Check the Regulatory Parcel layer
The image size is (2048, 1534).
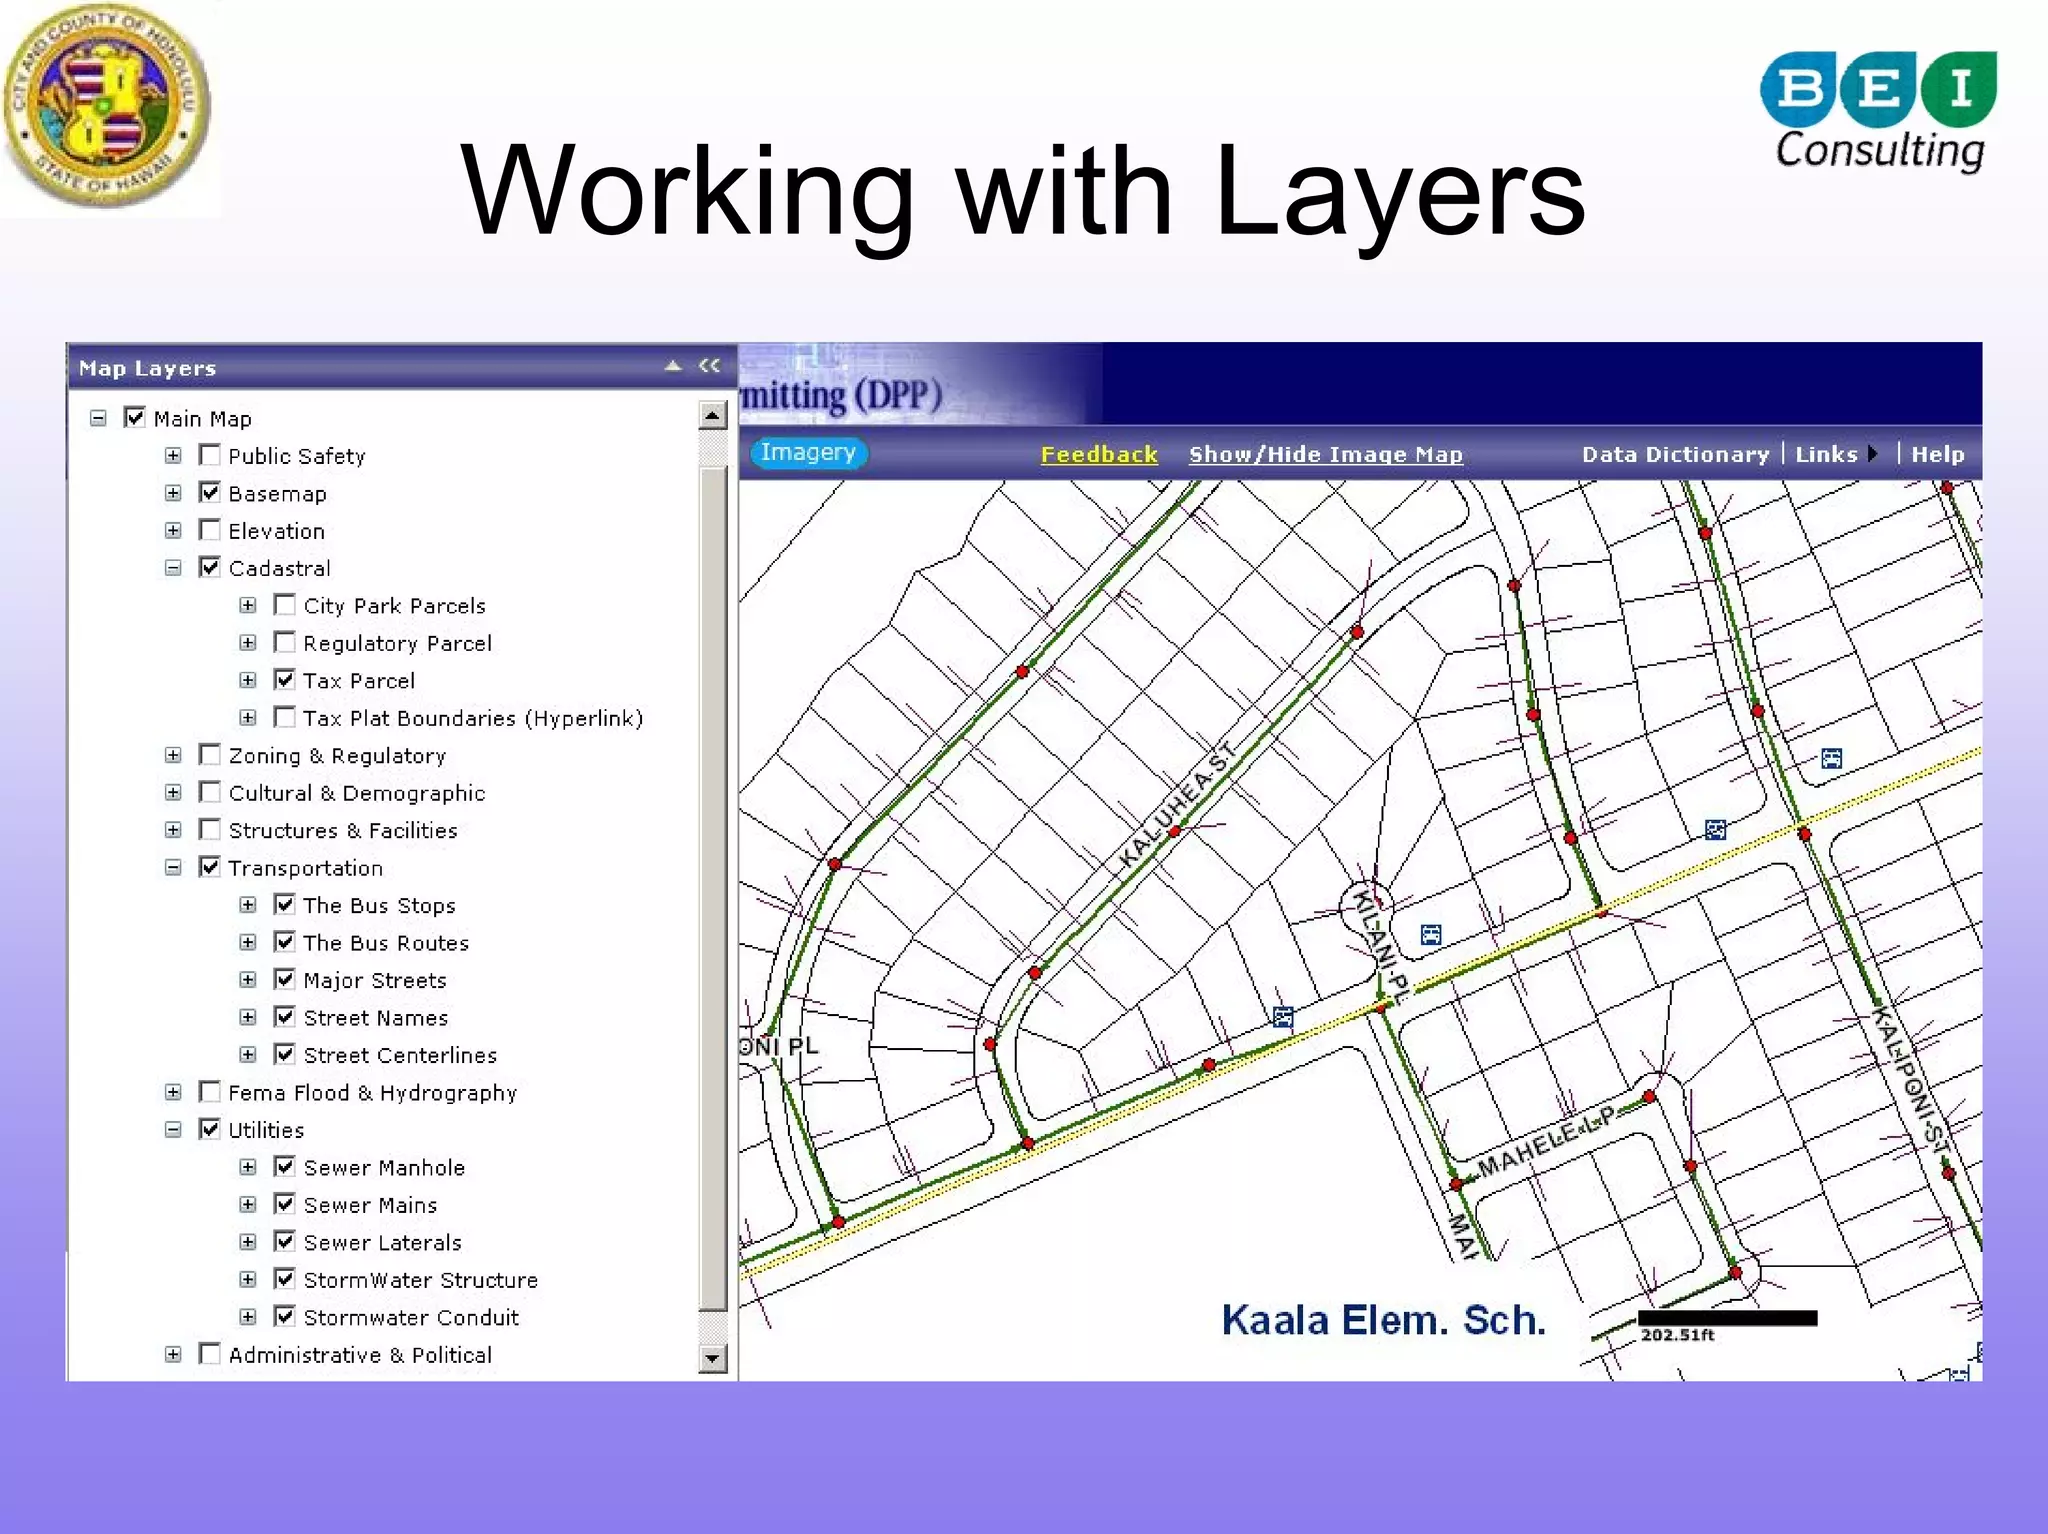[285, 642]
